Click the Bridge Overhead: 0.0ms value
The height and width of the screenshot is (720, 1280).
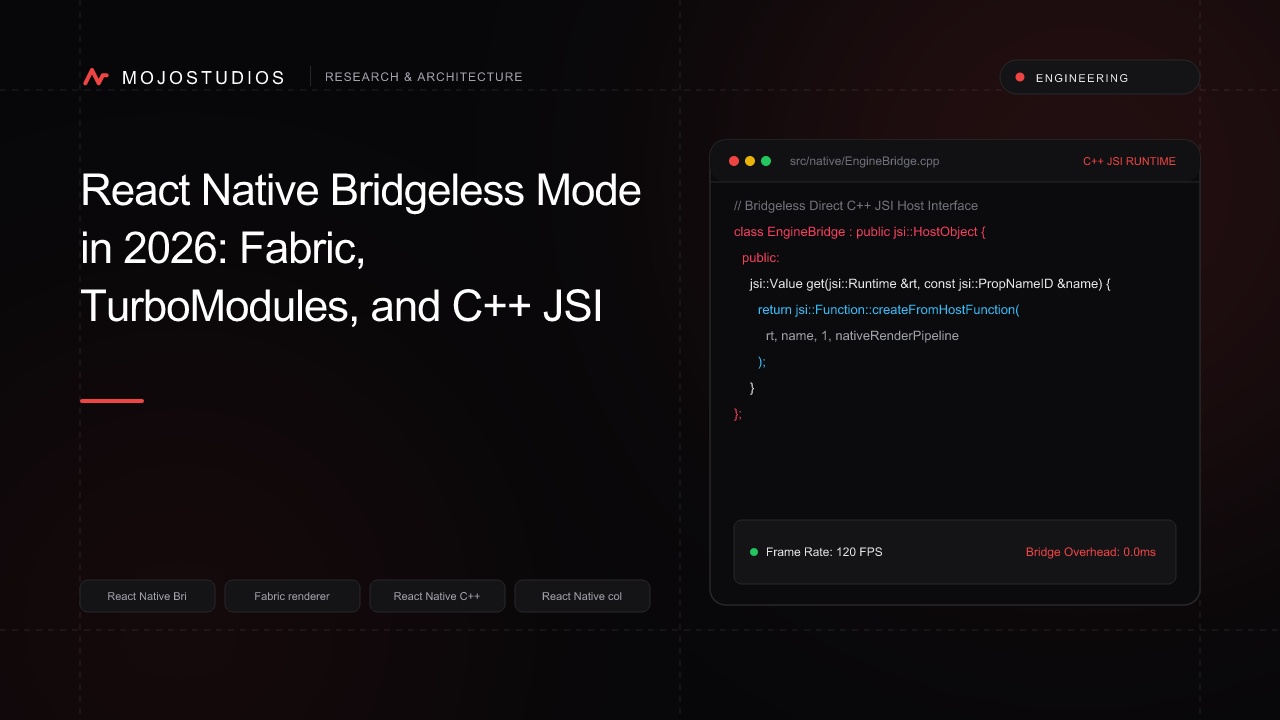click(x=1091, y=552)
